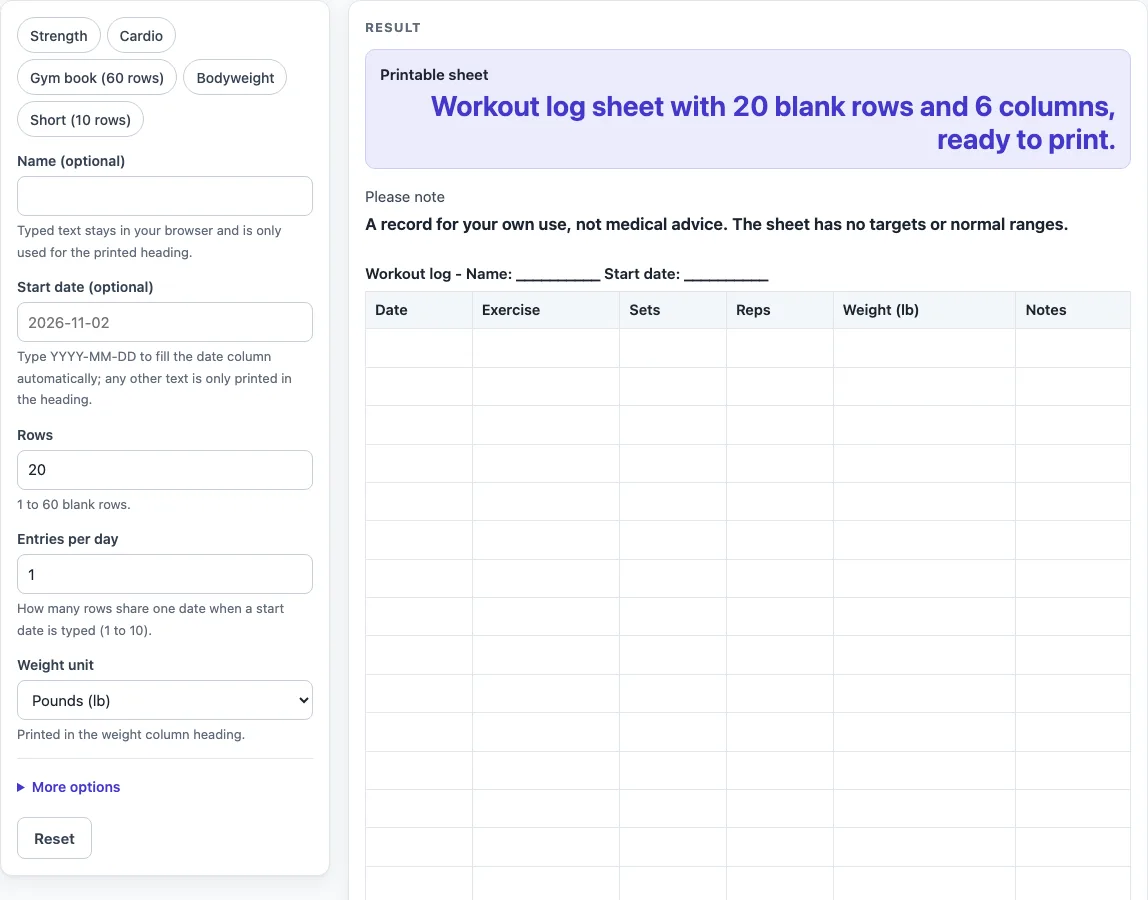Select the Notes column header
The image size is (1148, 900).
[1073, 310]
